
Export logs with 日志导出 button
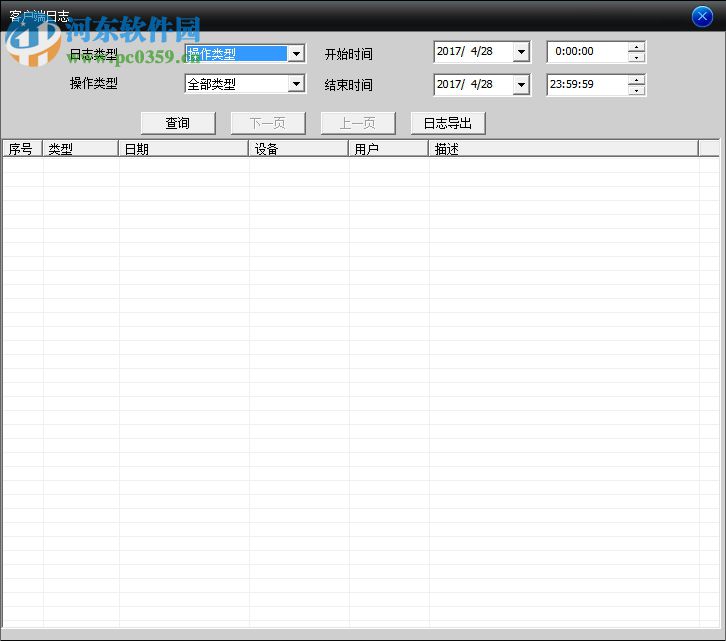click(448, 123)
